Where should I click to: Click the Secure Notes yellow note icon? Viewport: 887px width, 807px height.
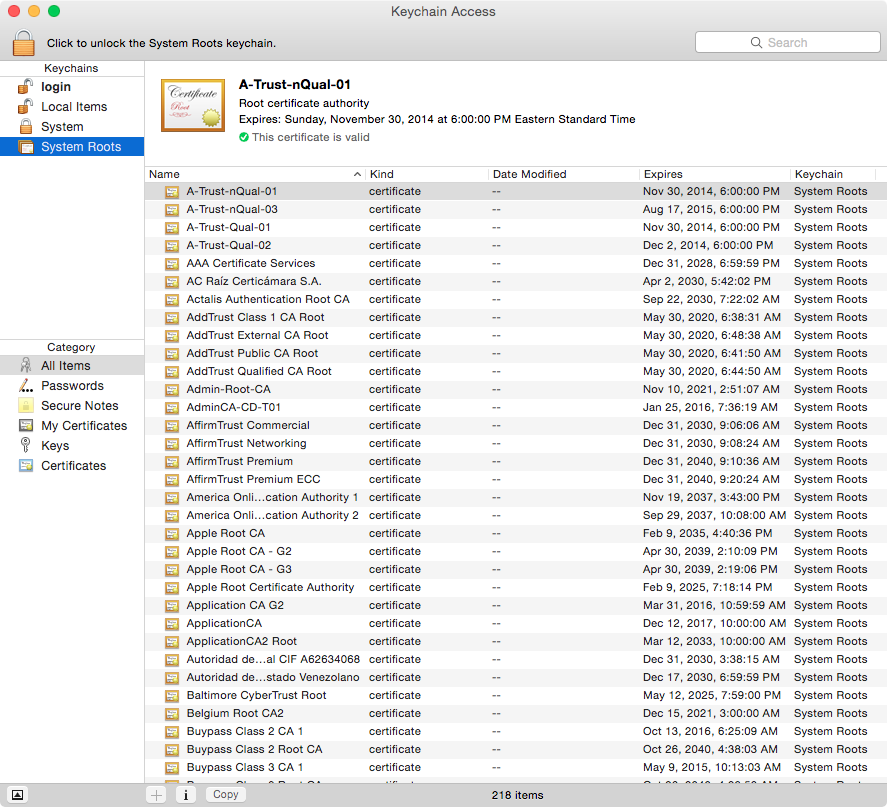[x=25, y=405]
